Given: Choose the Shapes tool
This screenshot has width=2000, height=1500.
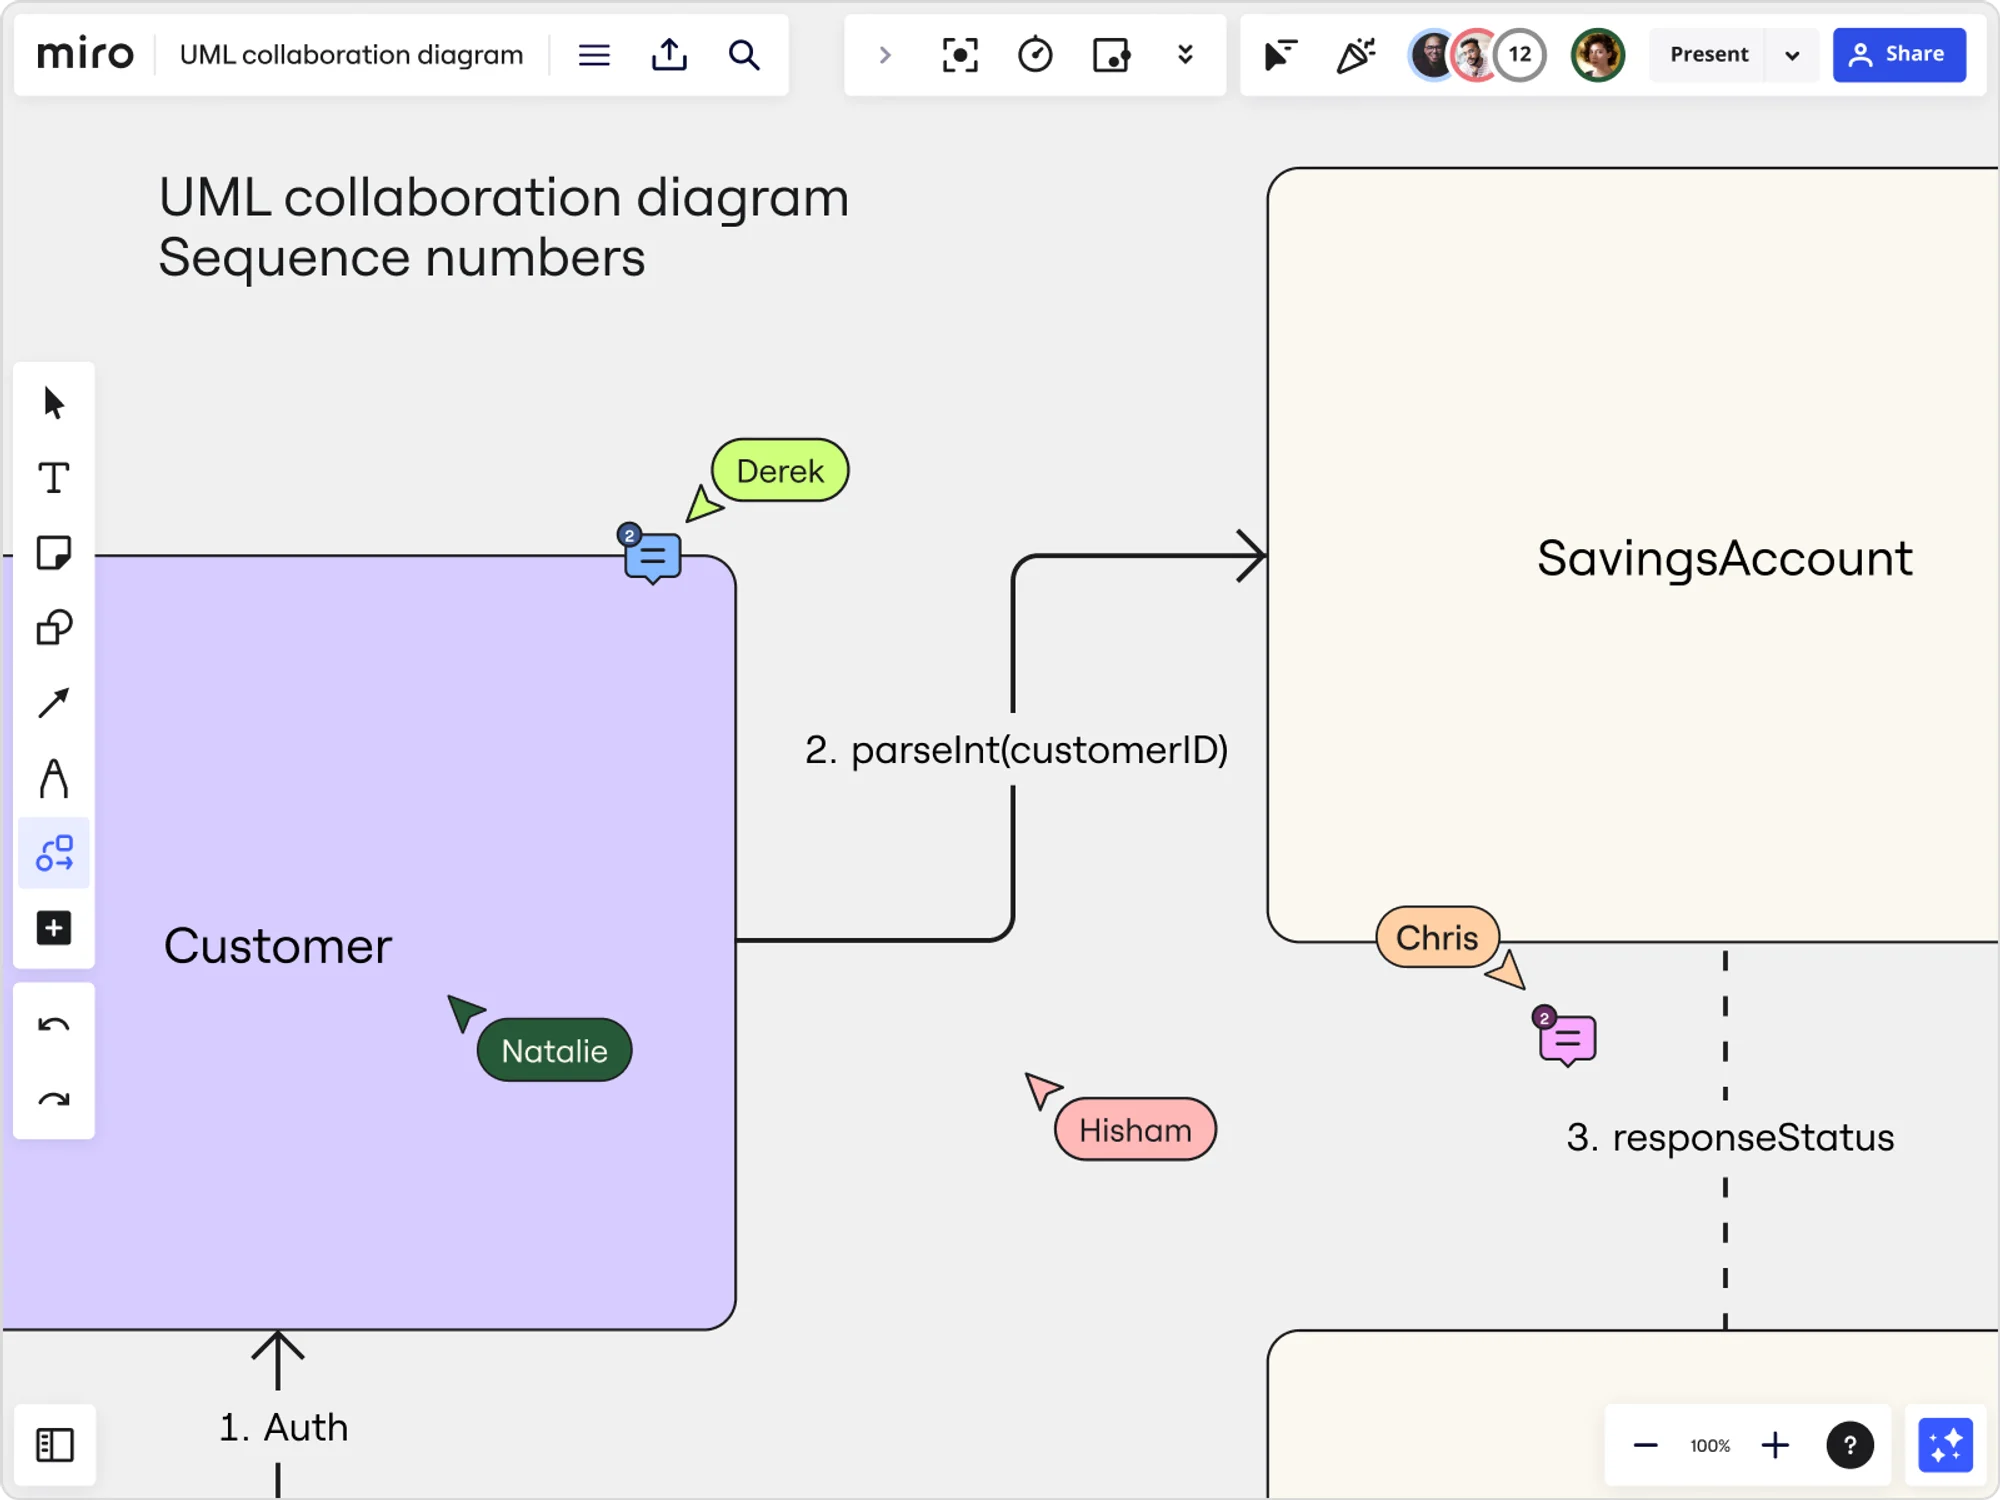Looking at the screenshot, I should [54, 628].
